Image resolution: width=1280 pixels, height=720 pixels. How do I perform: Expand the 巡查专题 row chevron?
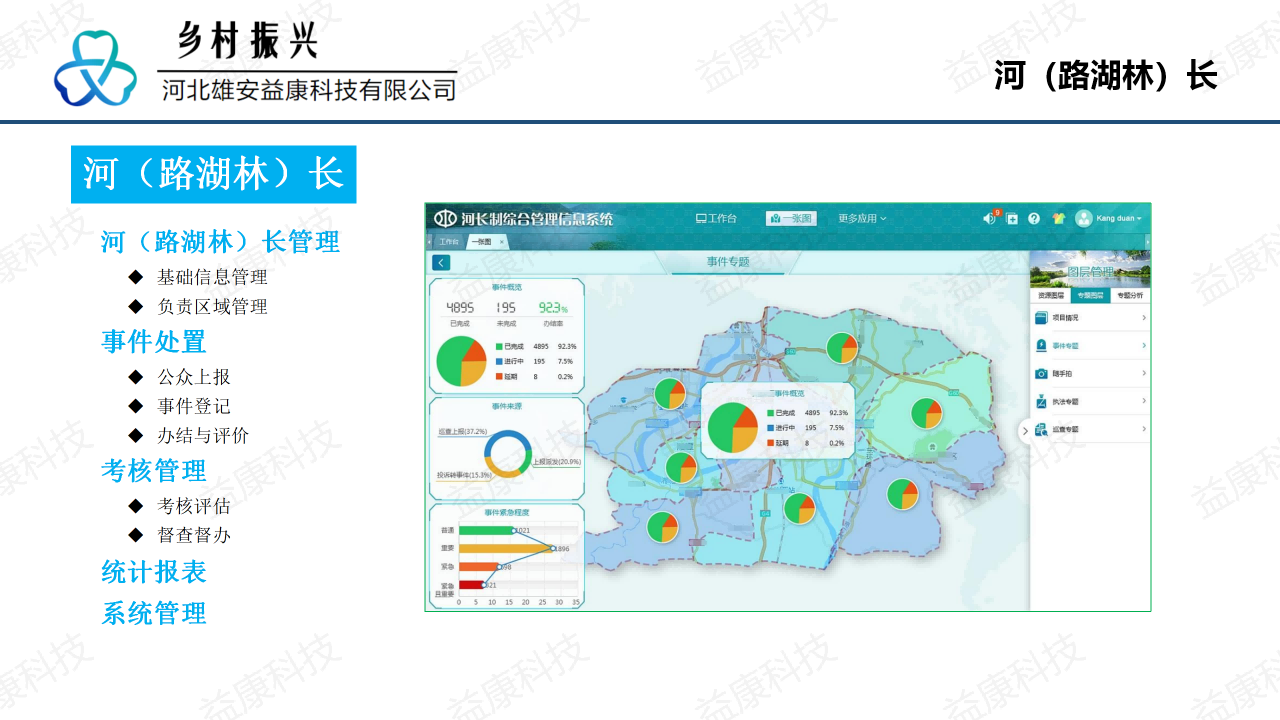[x=1144, y=429]
